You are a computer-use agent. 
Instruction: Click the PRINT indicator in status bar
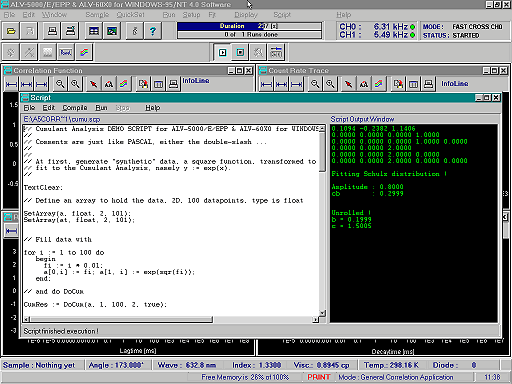pyautogui.click(x=319, y=377)
